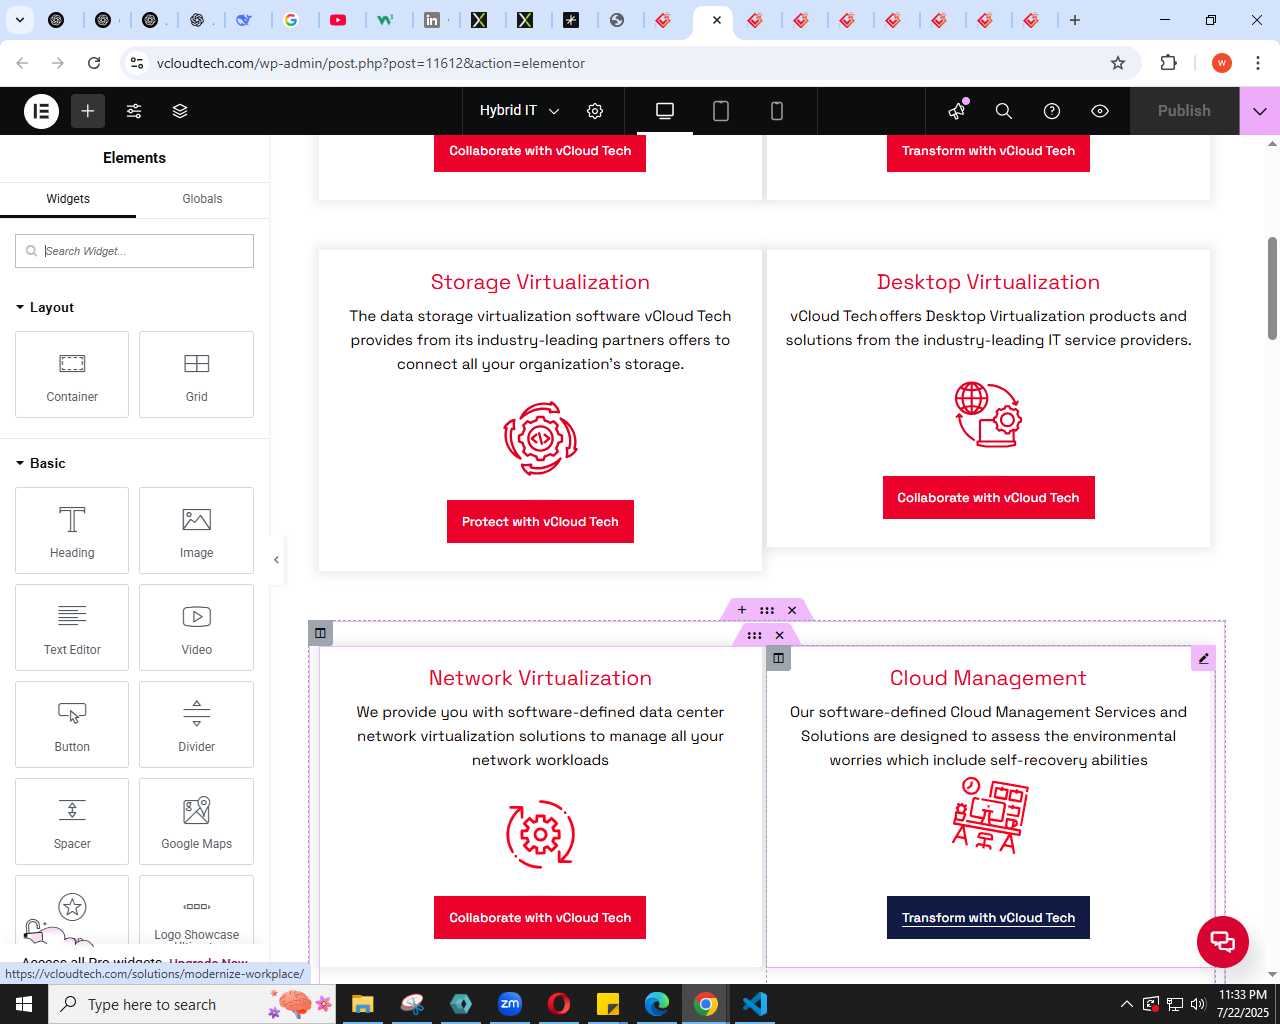Select the Video widget
Screen dimensions: 1280x1024
(196, 627)
